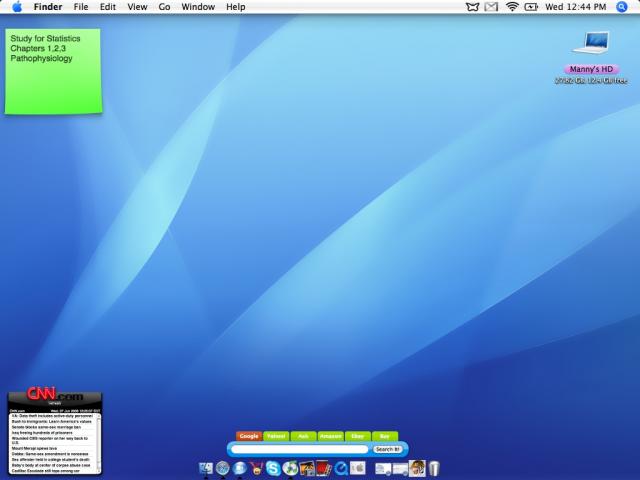
Task: Open the View menu
Action: point(137,7)
